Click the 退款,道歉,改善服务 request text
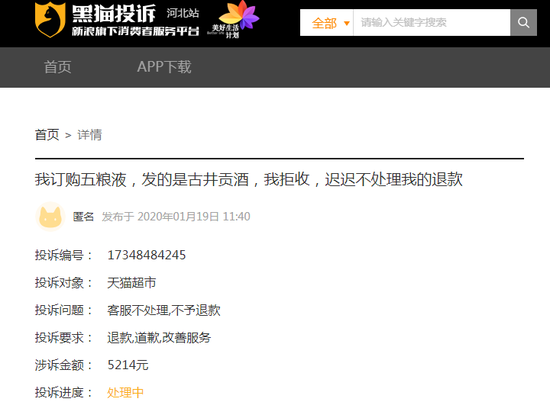 pyautogui.click(x=159, y=338)
